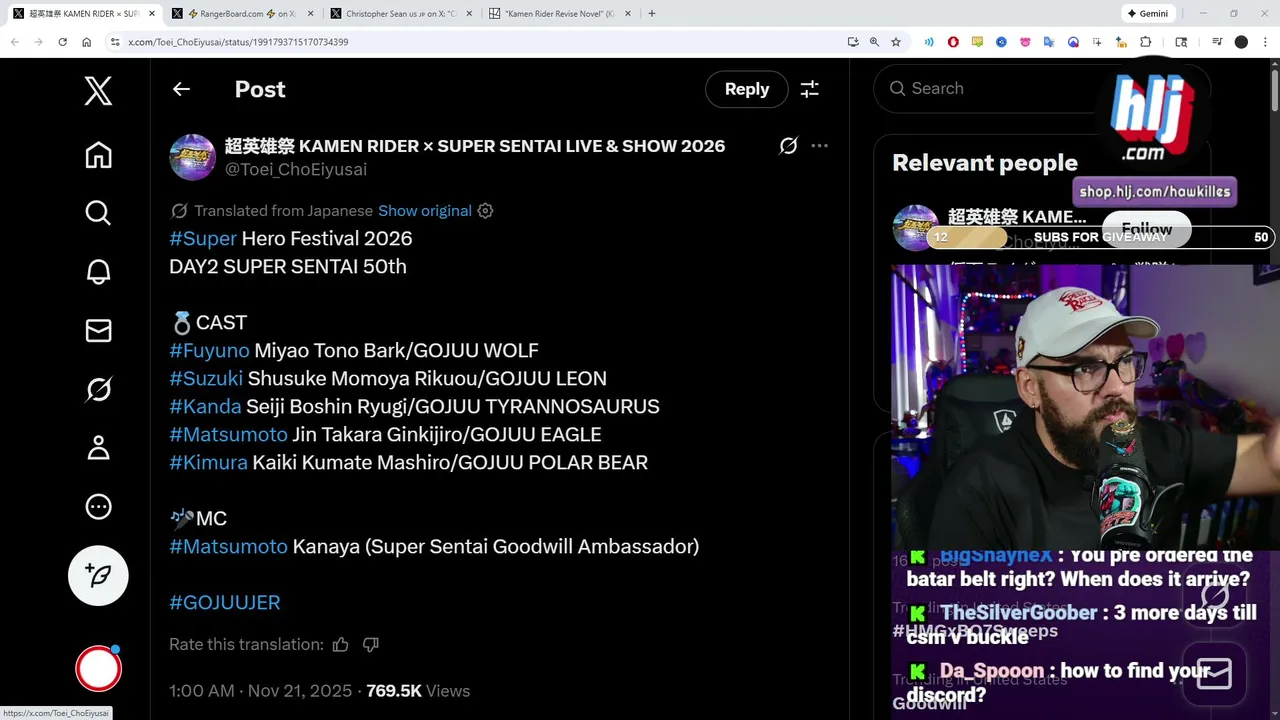Reload the page
1280x720 pixels.
[63, 42]
